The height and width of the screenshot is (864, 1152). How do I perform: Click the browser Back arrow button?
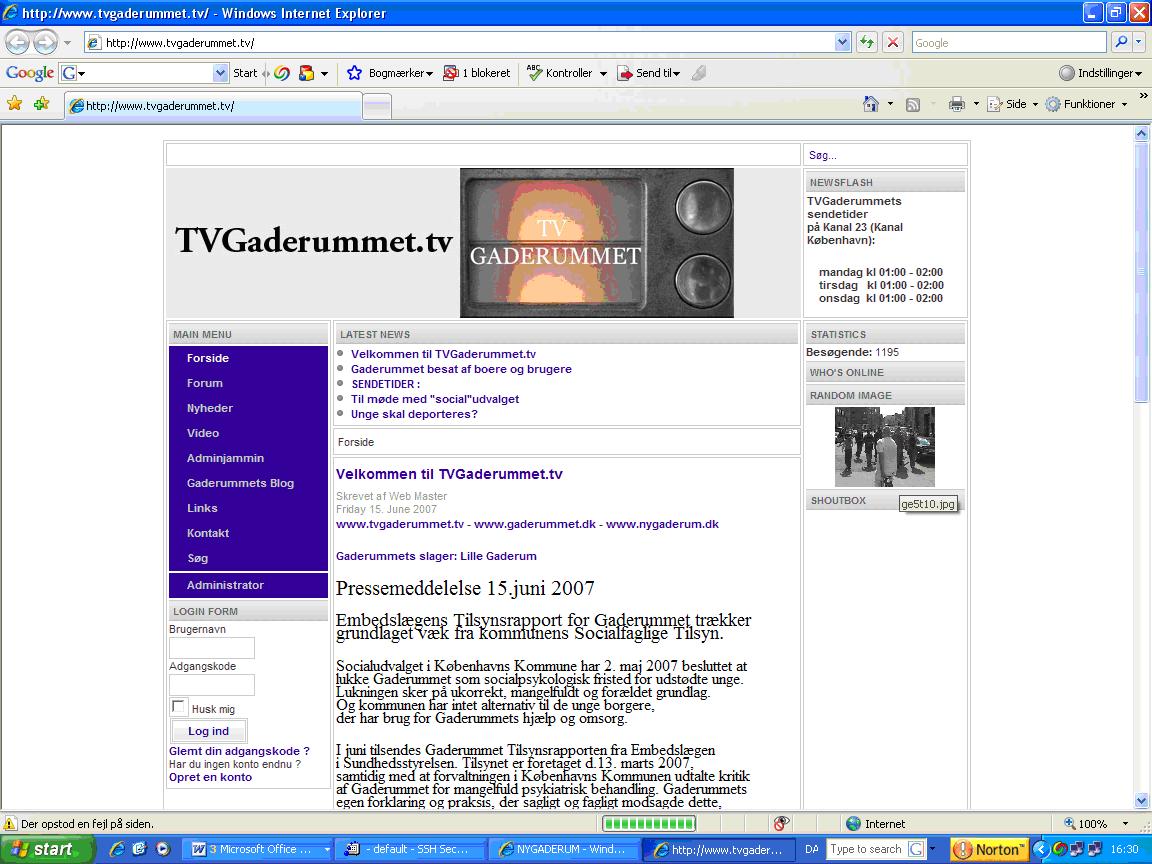18,42
